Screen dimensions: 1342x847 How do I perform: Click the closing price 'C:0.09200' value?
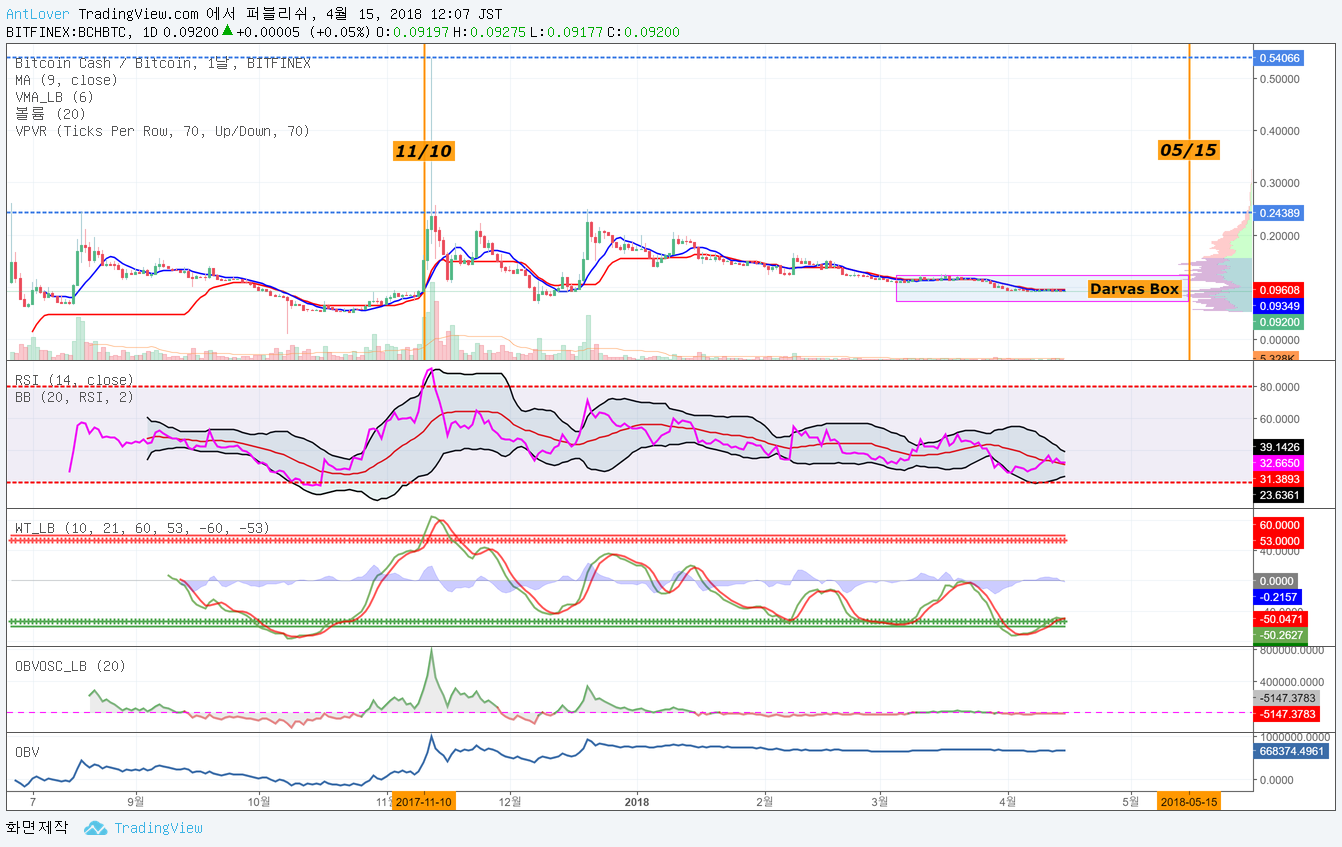[644, 32]
